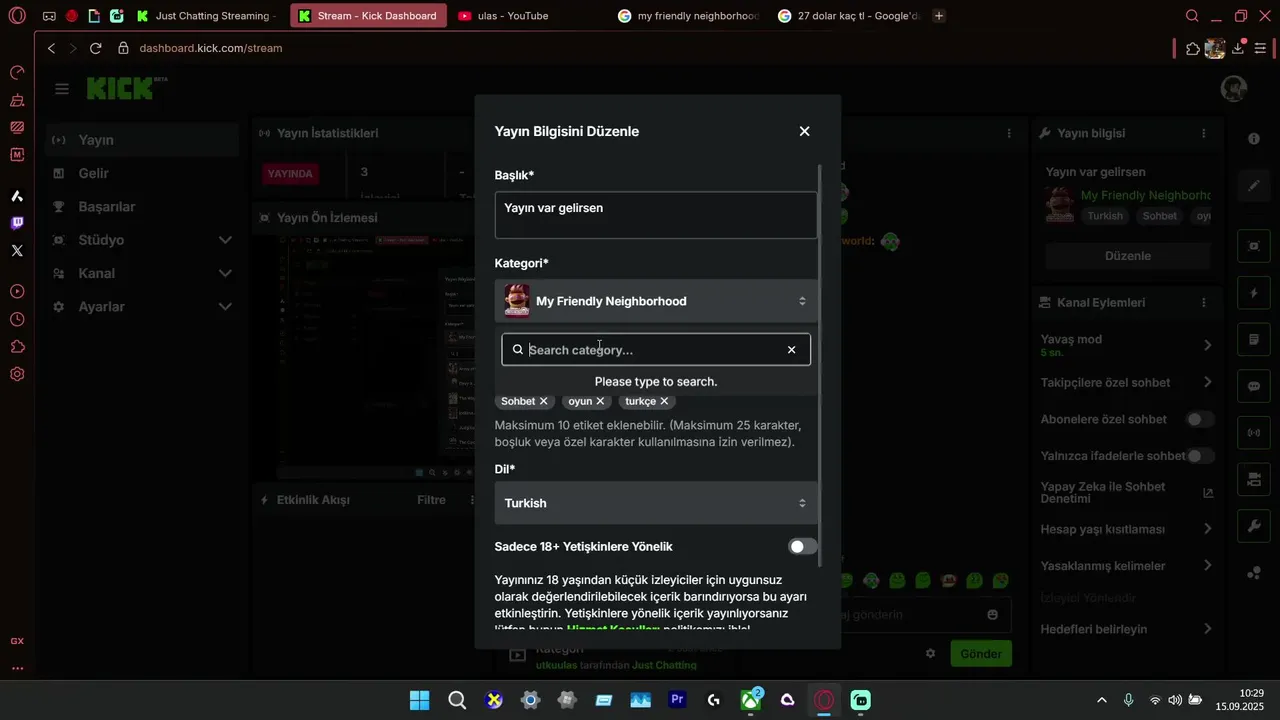Open the Kategori dropdown My Friendly Neighborhood

coord(656,301)
